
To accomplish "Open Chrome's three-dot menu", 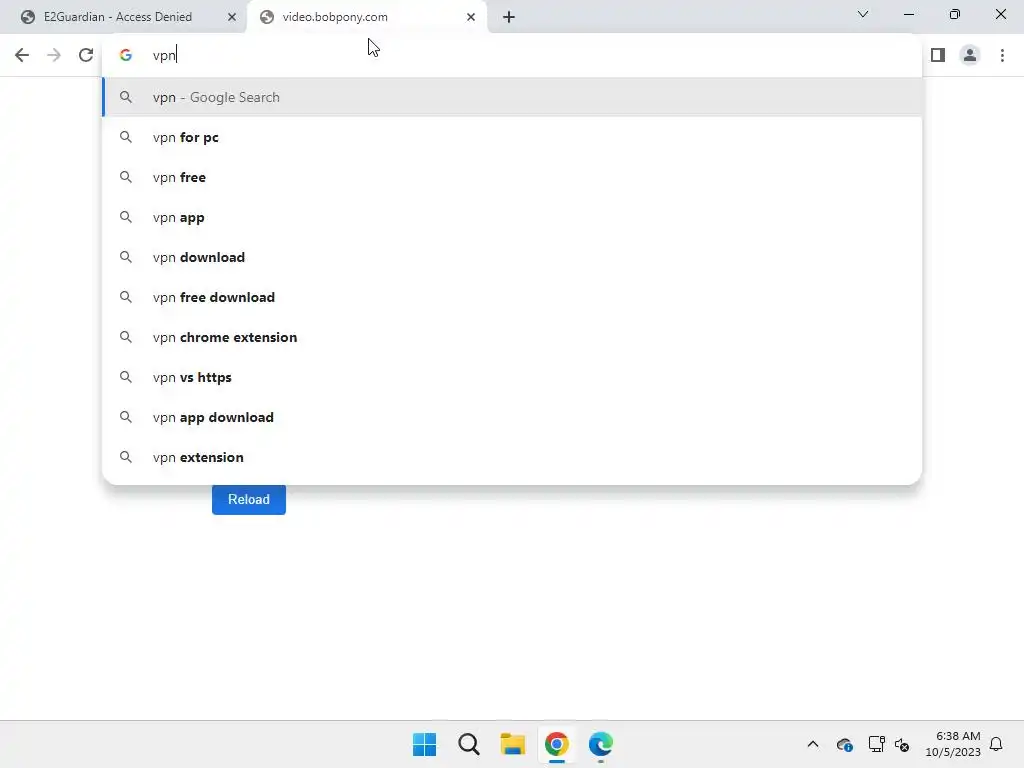I will click(1002, 55).
